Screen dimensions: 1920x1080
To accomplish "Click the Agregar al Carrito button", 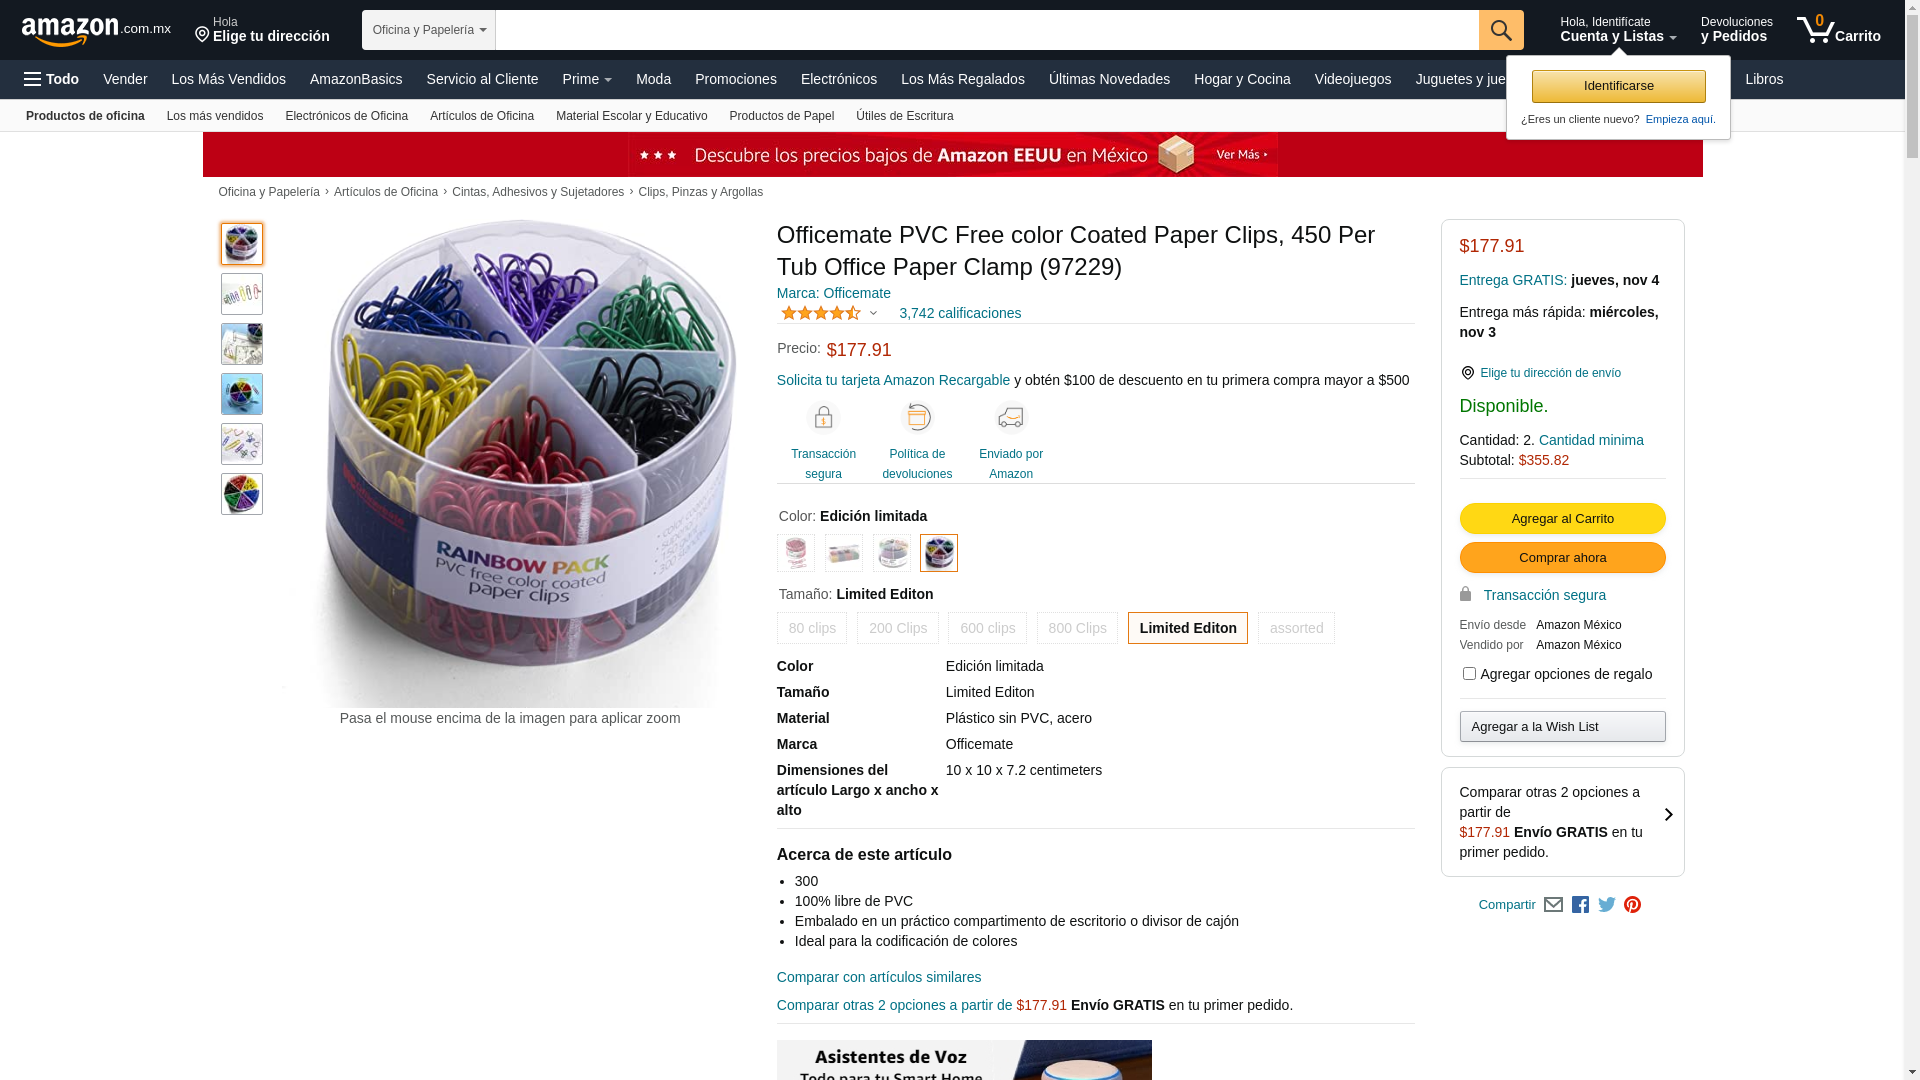I will [x=1562, y=518].
